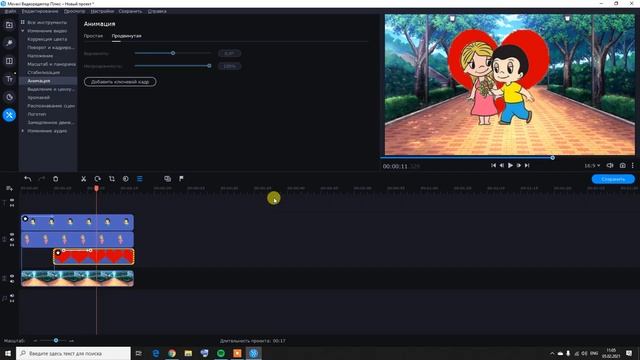The width and height of the screenshot is (640, 360).
Task: Open the stickers panel with the clock-shaped icon
Action: [9, 97]
